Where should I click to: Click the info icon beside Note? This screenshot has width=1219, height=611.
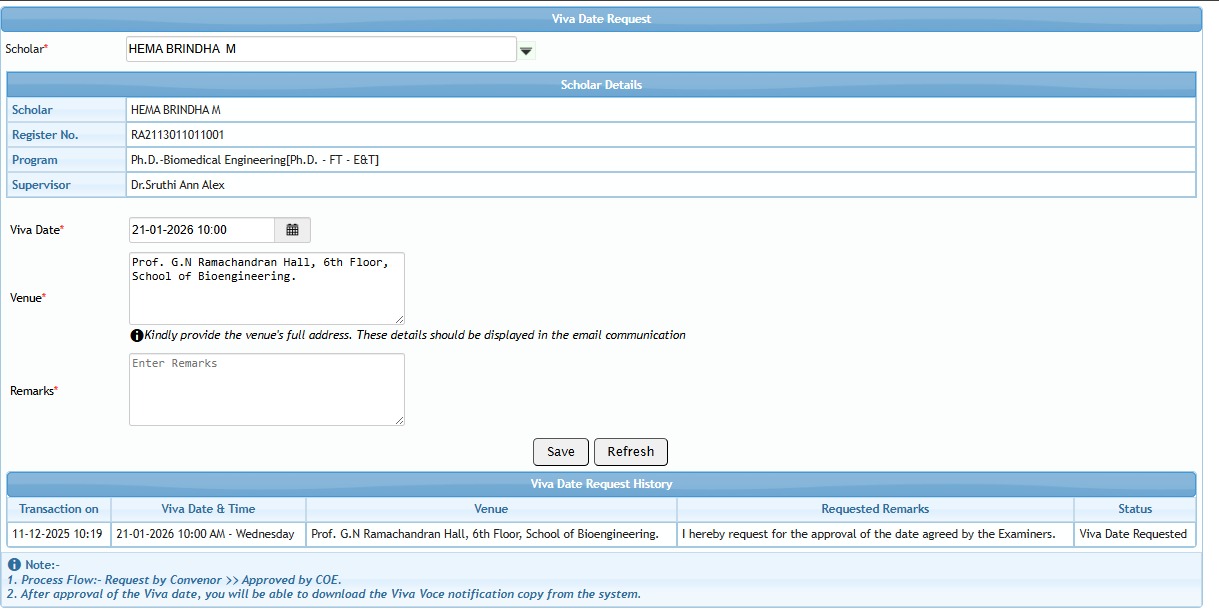(14, 565)
